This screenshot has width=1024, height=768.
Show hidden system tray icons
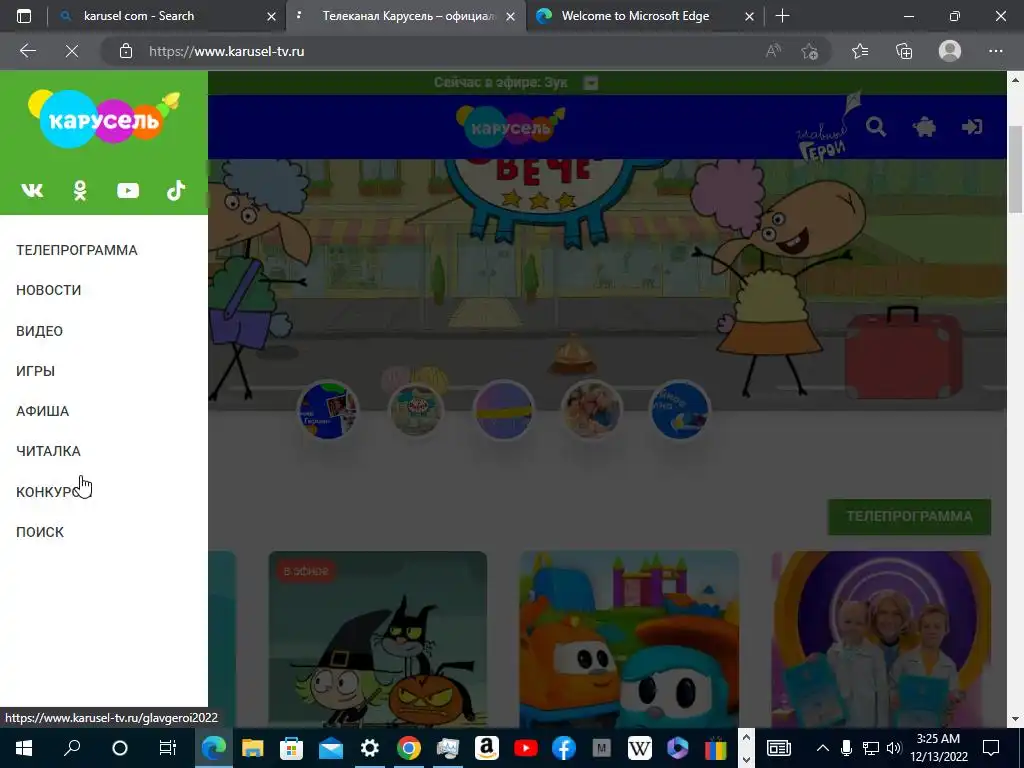[x=823, y=748]
